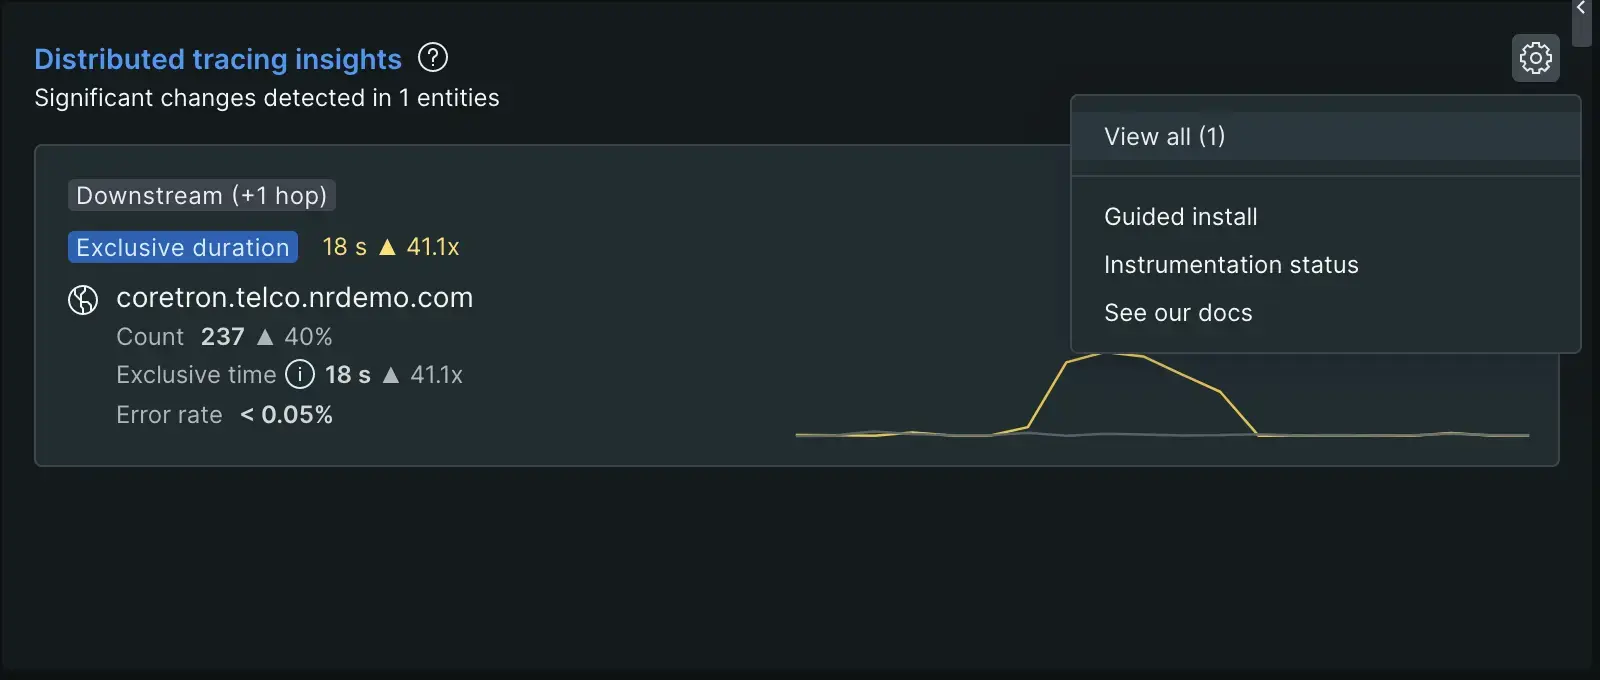Screen dimensions: 1600x680
Task: Open the Distributed tracing insights title link
Action: coord(218,59)
